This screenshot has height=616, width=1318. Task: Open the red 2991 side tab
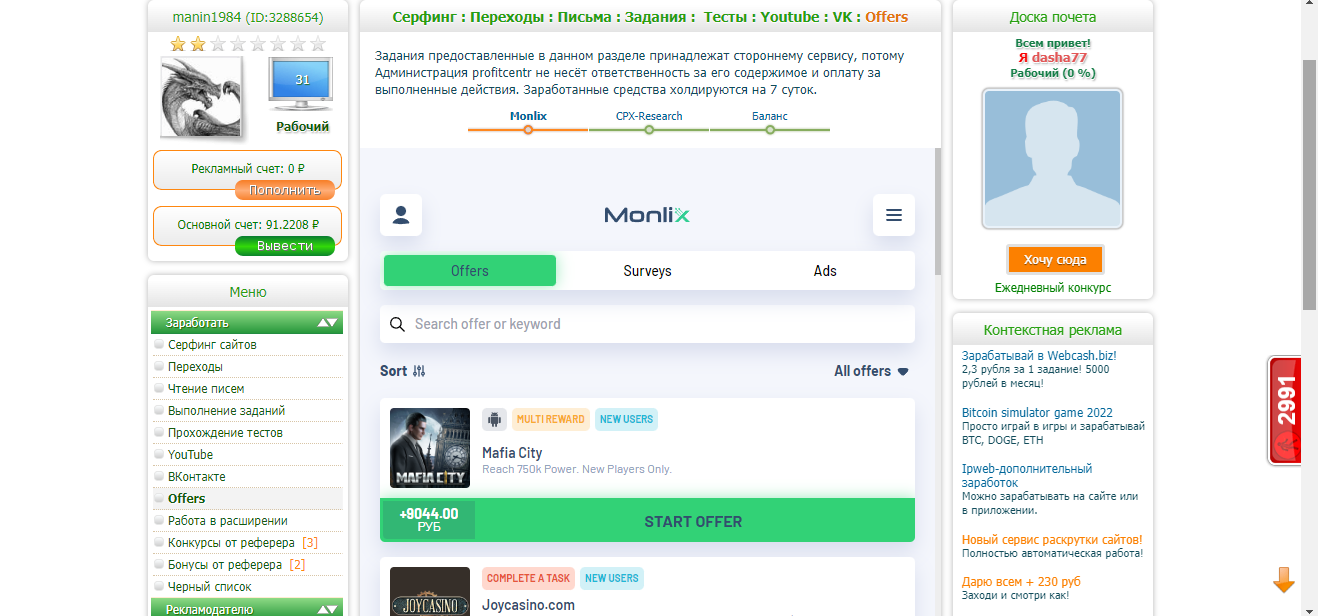point(1284,410)
